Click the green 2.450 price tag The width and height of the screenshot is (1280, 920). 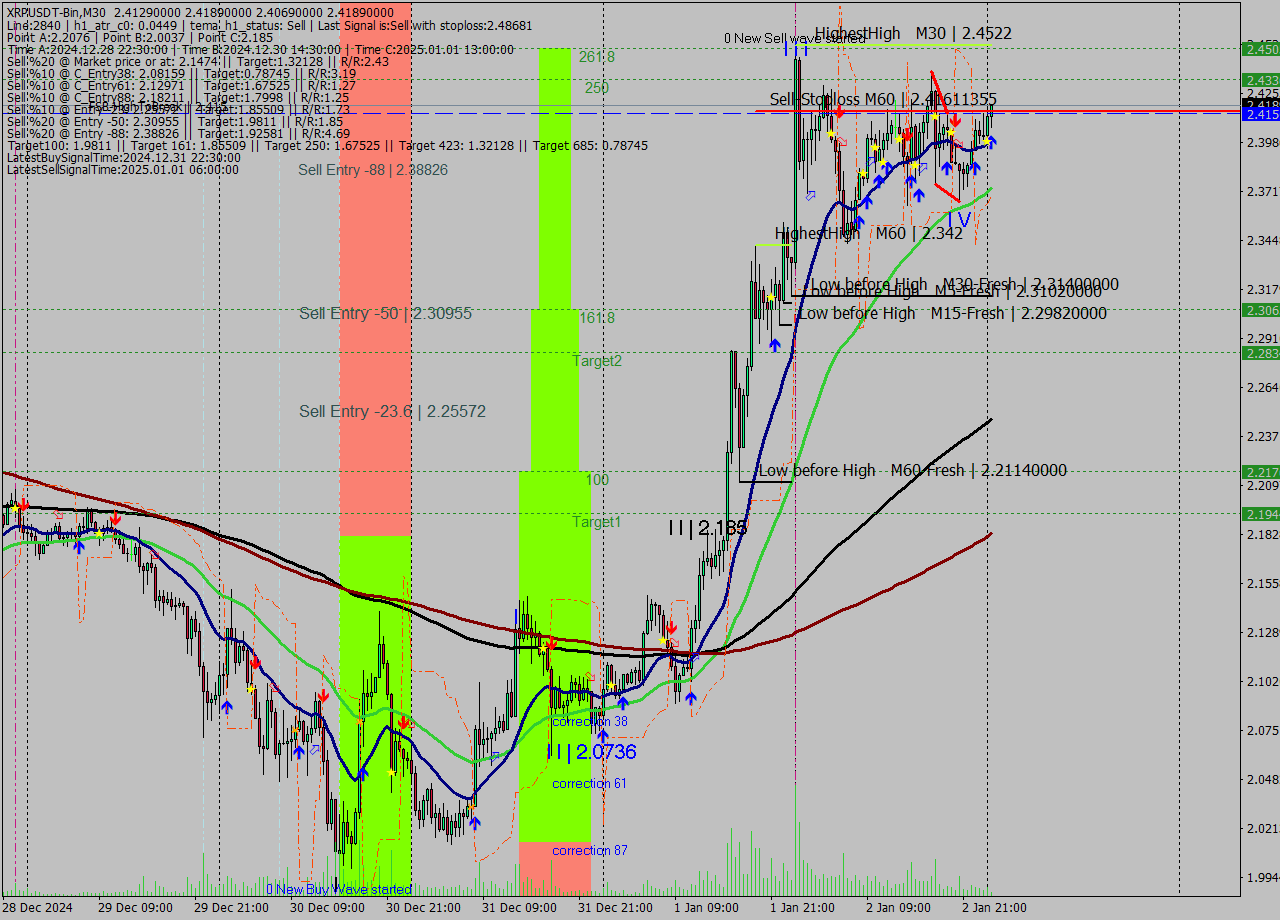(1260, 48)
